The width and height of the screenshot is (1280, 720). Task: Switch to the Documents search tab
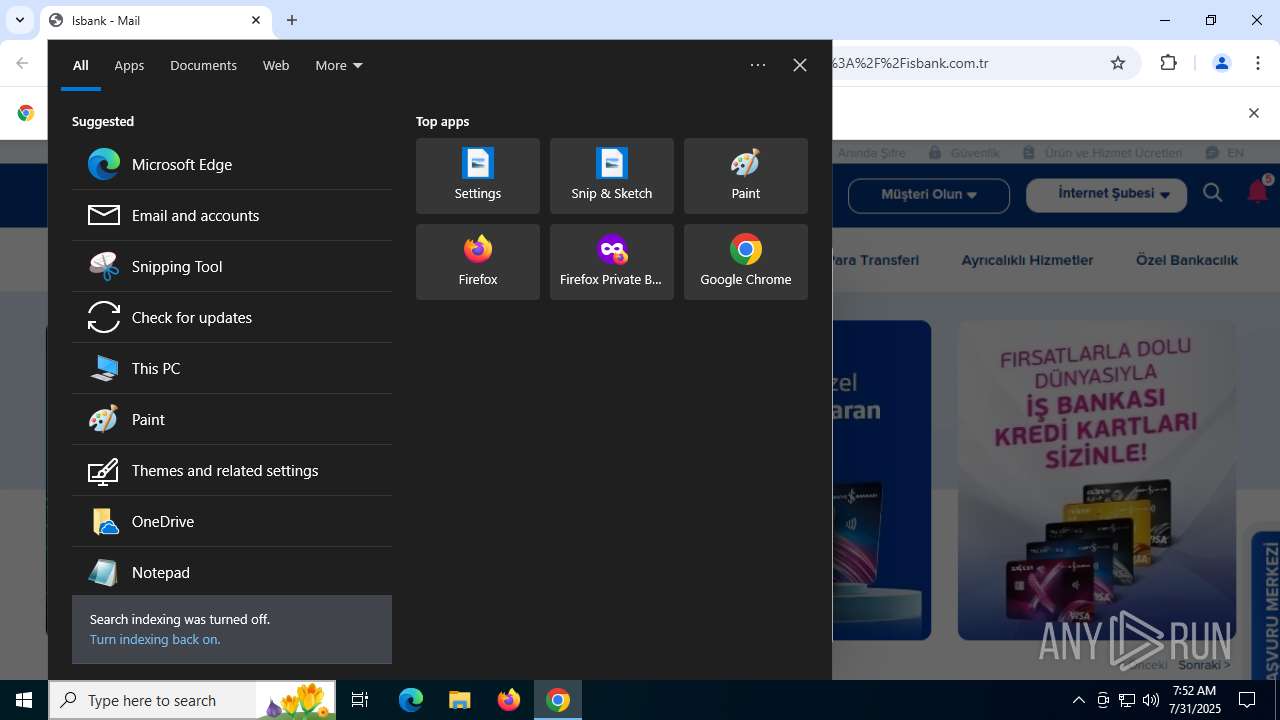pos(203,65)
